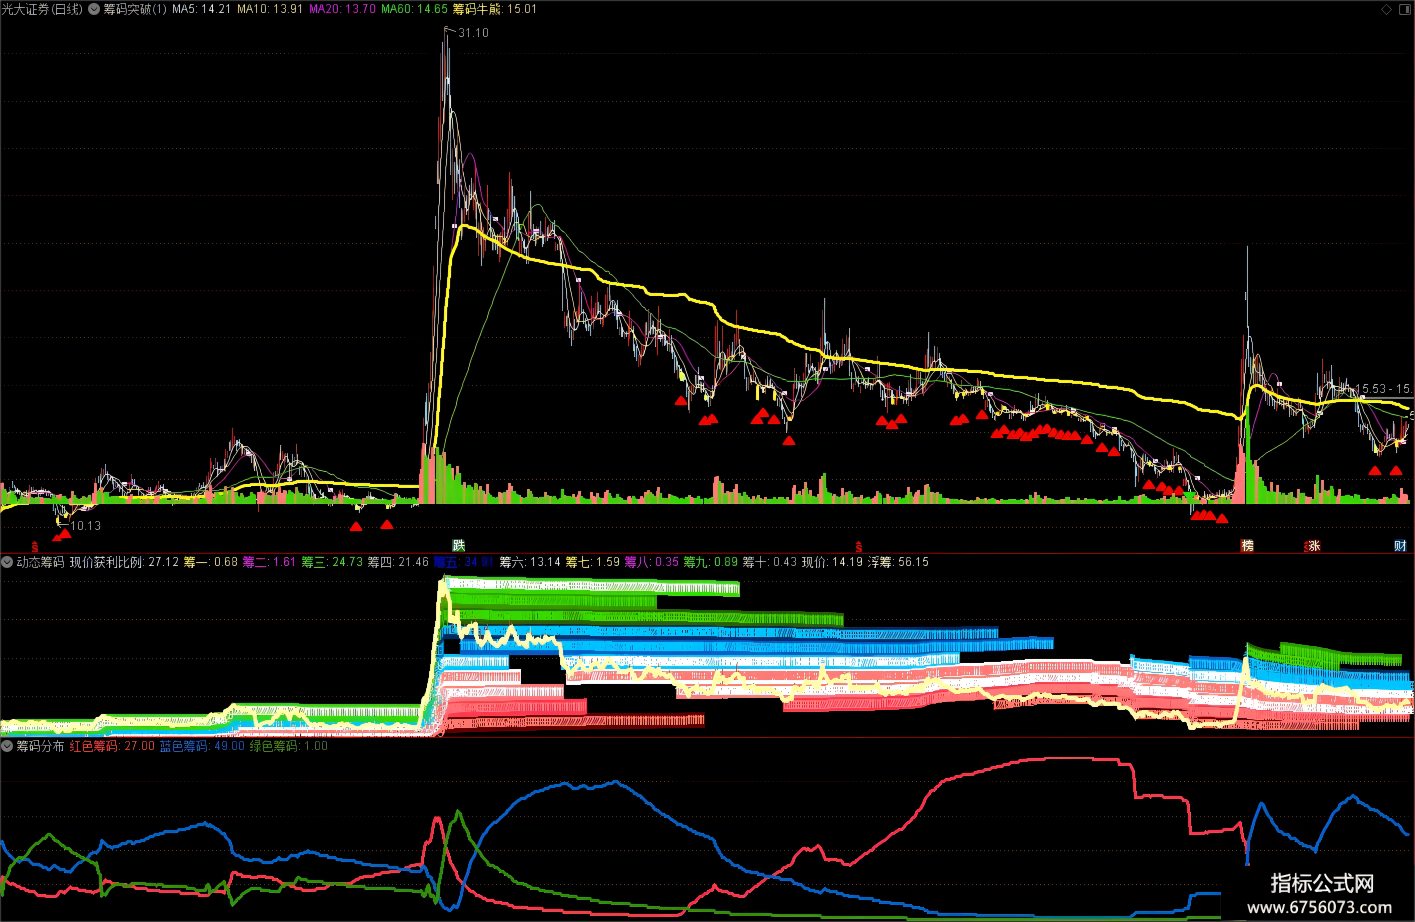Click the 榜 info marker icon
This screenshot has height=922, width=1415.
click(1247, 545)
